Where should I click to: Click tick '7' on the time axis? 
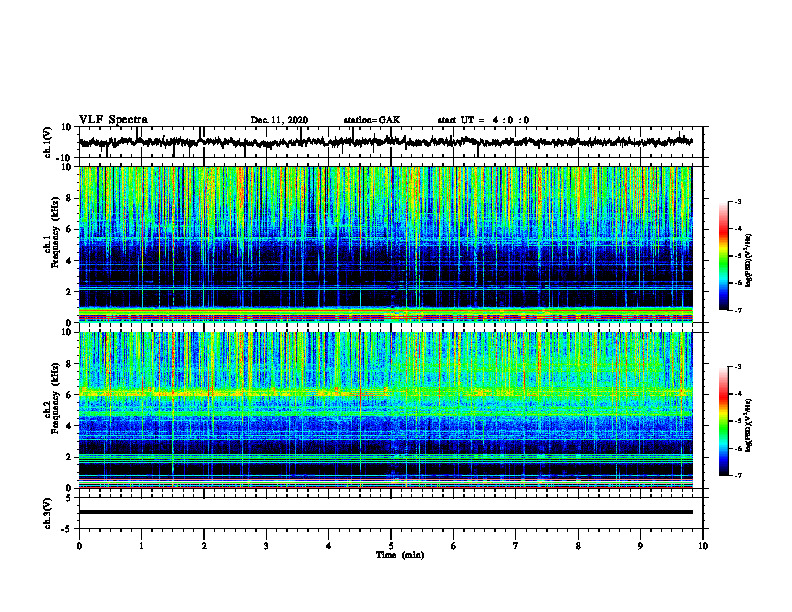click(x=516, y=546)
